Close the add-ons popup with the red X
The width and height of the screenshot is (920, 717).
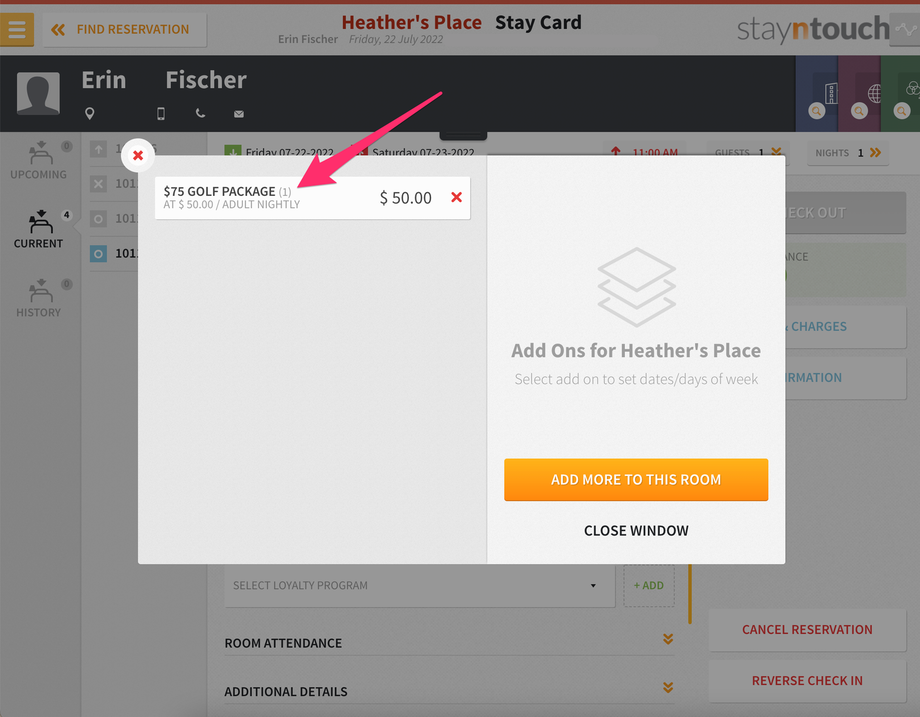point(138,155)
